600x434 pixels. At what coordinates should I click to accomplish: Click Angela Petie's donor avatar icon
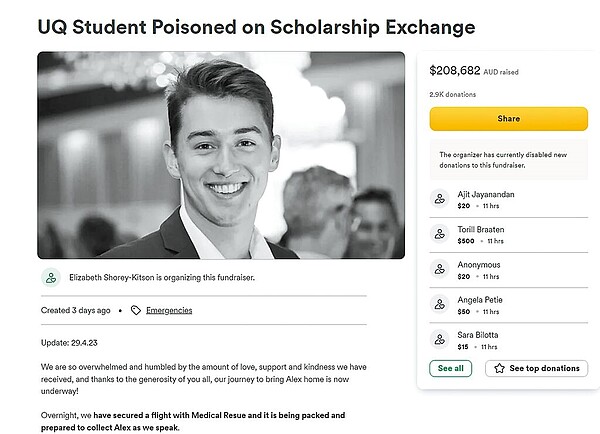click(x=439, y=304)
